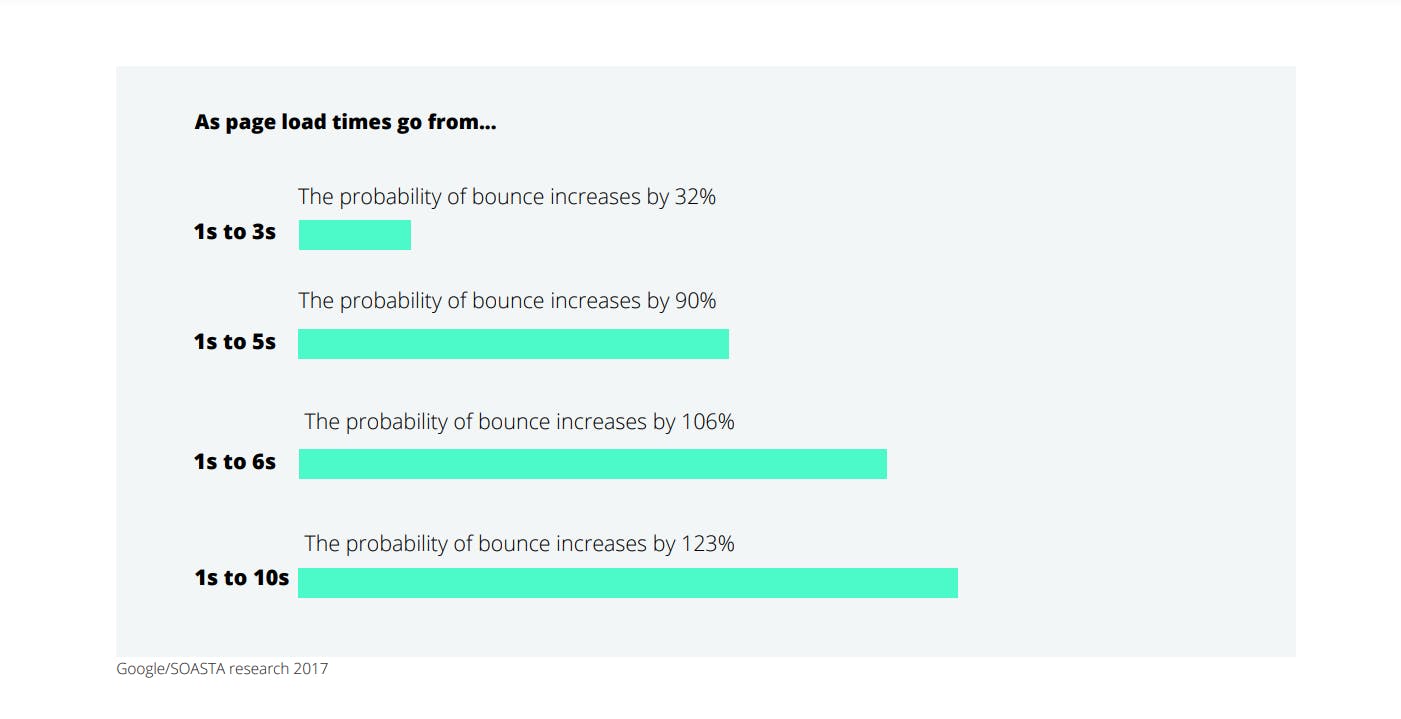This screenshot has width=1401, height=719.
Task: Click the green bar beside "1s to 5s"
Action: [513, 343]
